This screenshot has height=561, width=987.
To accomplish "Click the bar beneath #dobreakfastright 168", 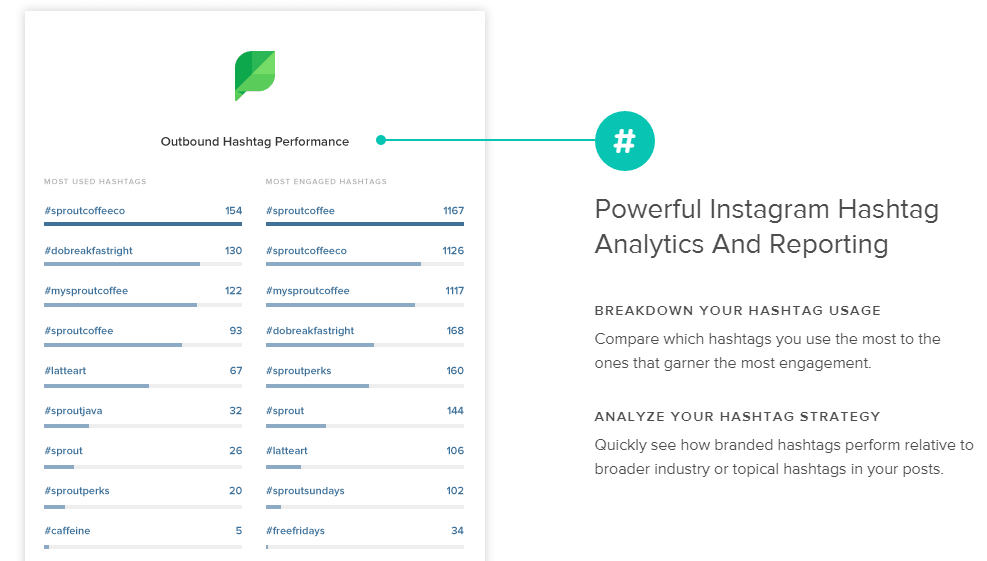I will (x=365, y=345).
